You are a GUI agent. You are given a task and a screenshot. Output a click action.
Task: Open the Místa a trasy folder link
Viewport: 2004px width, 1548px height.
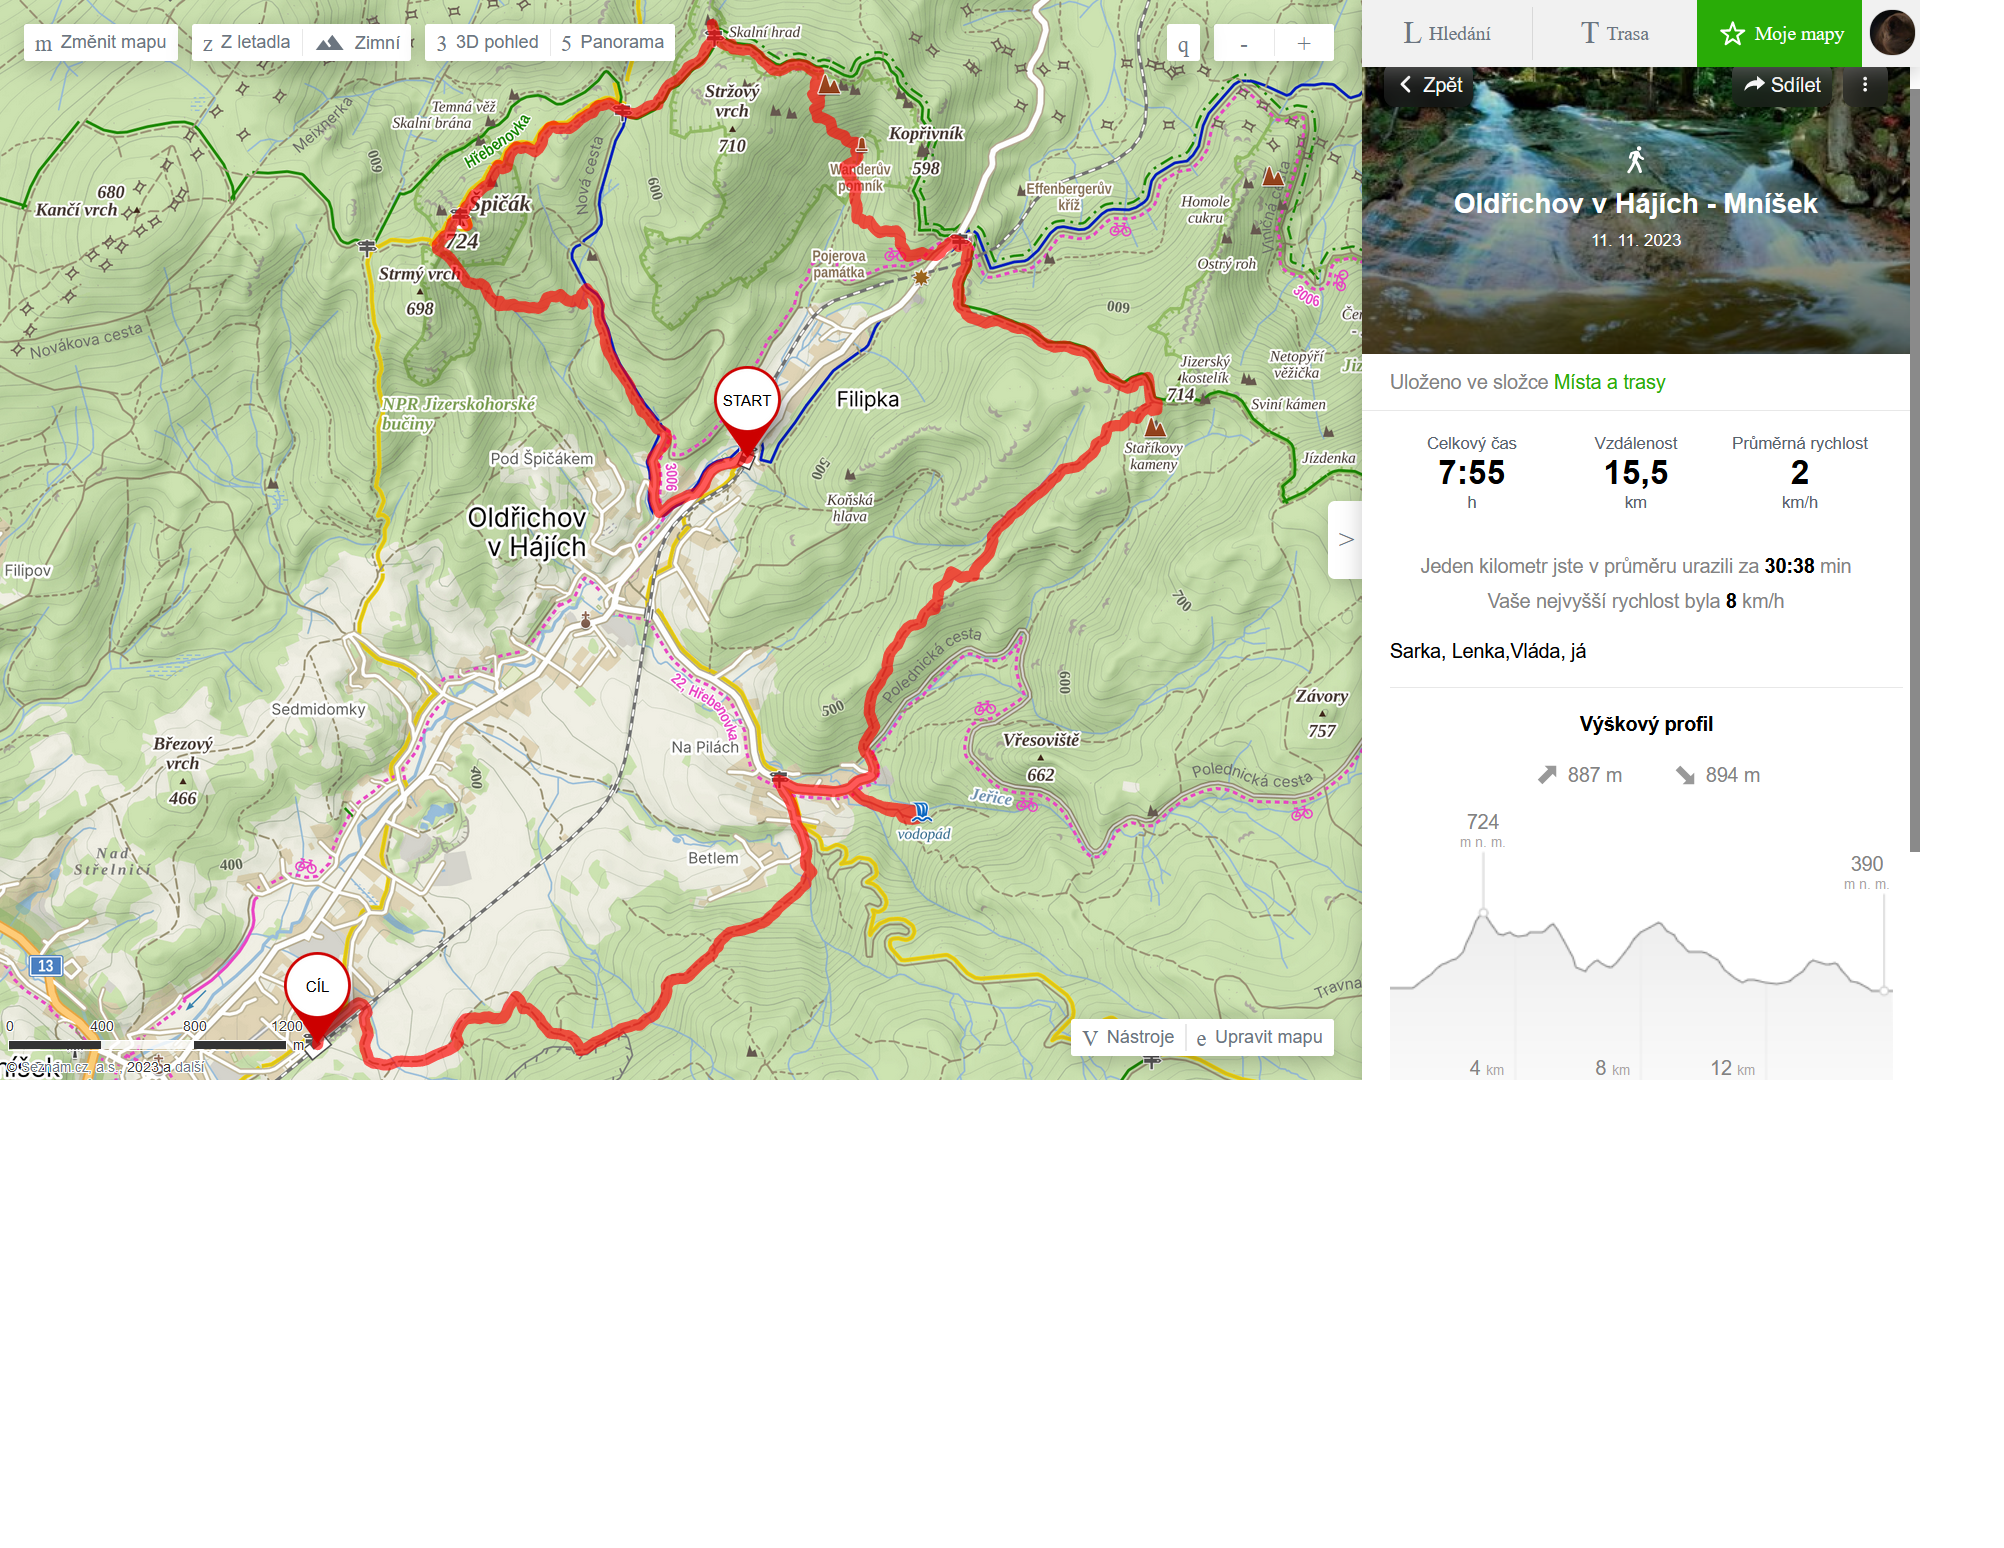(1609, 382)
